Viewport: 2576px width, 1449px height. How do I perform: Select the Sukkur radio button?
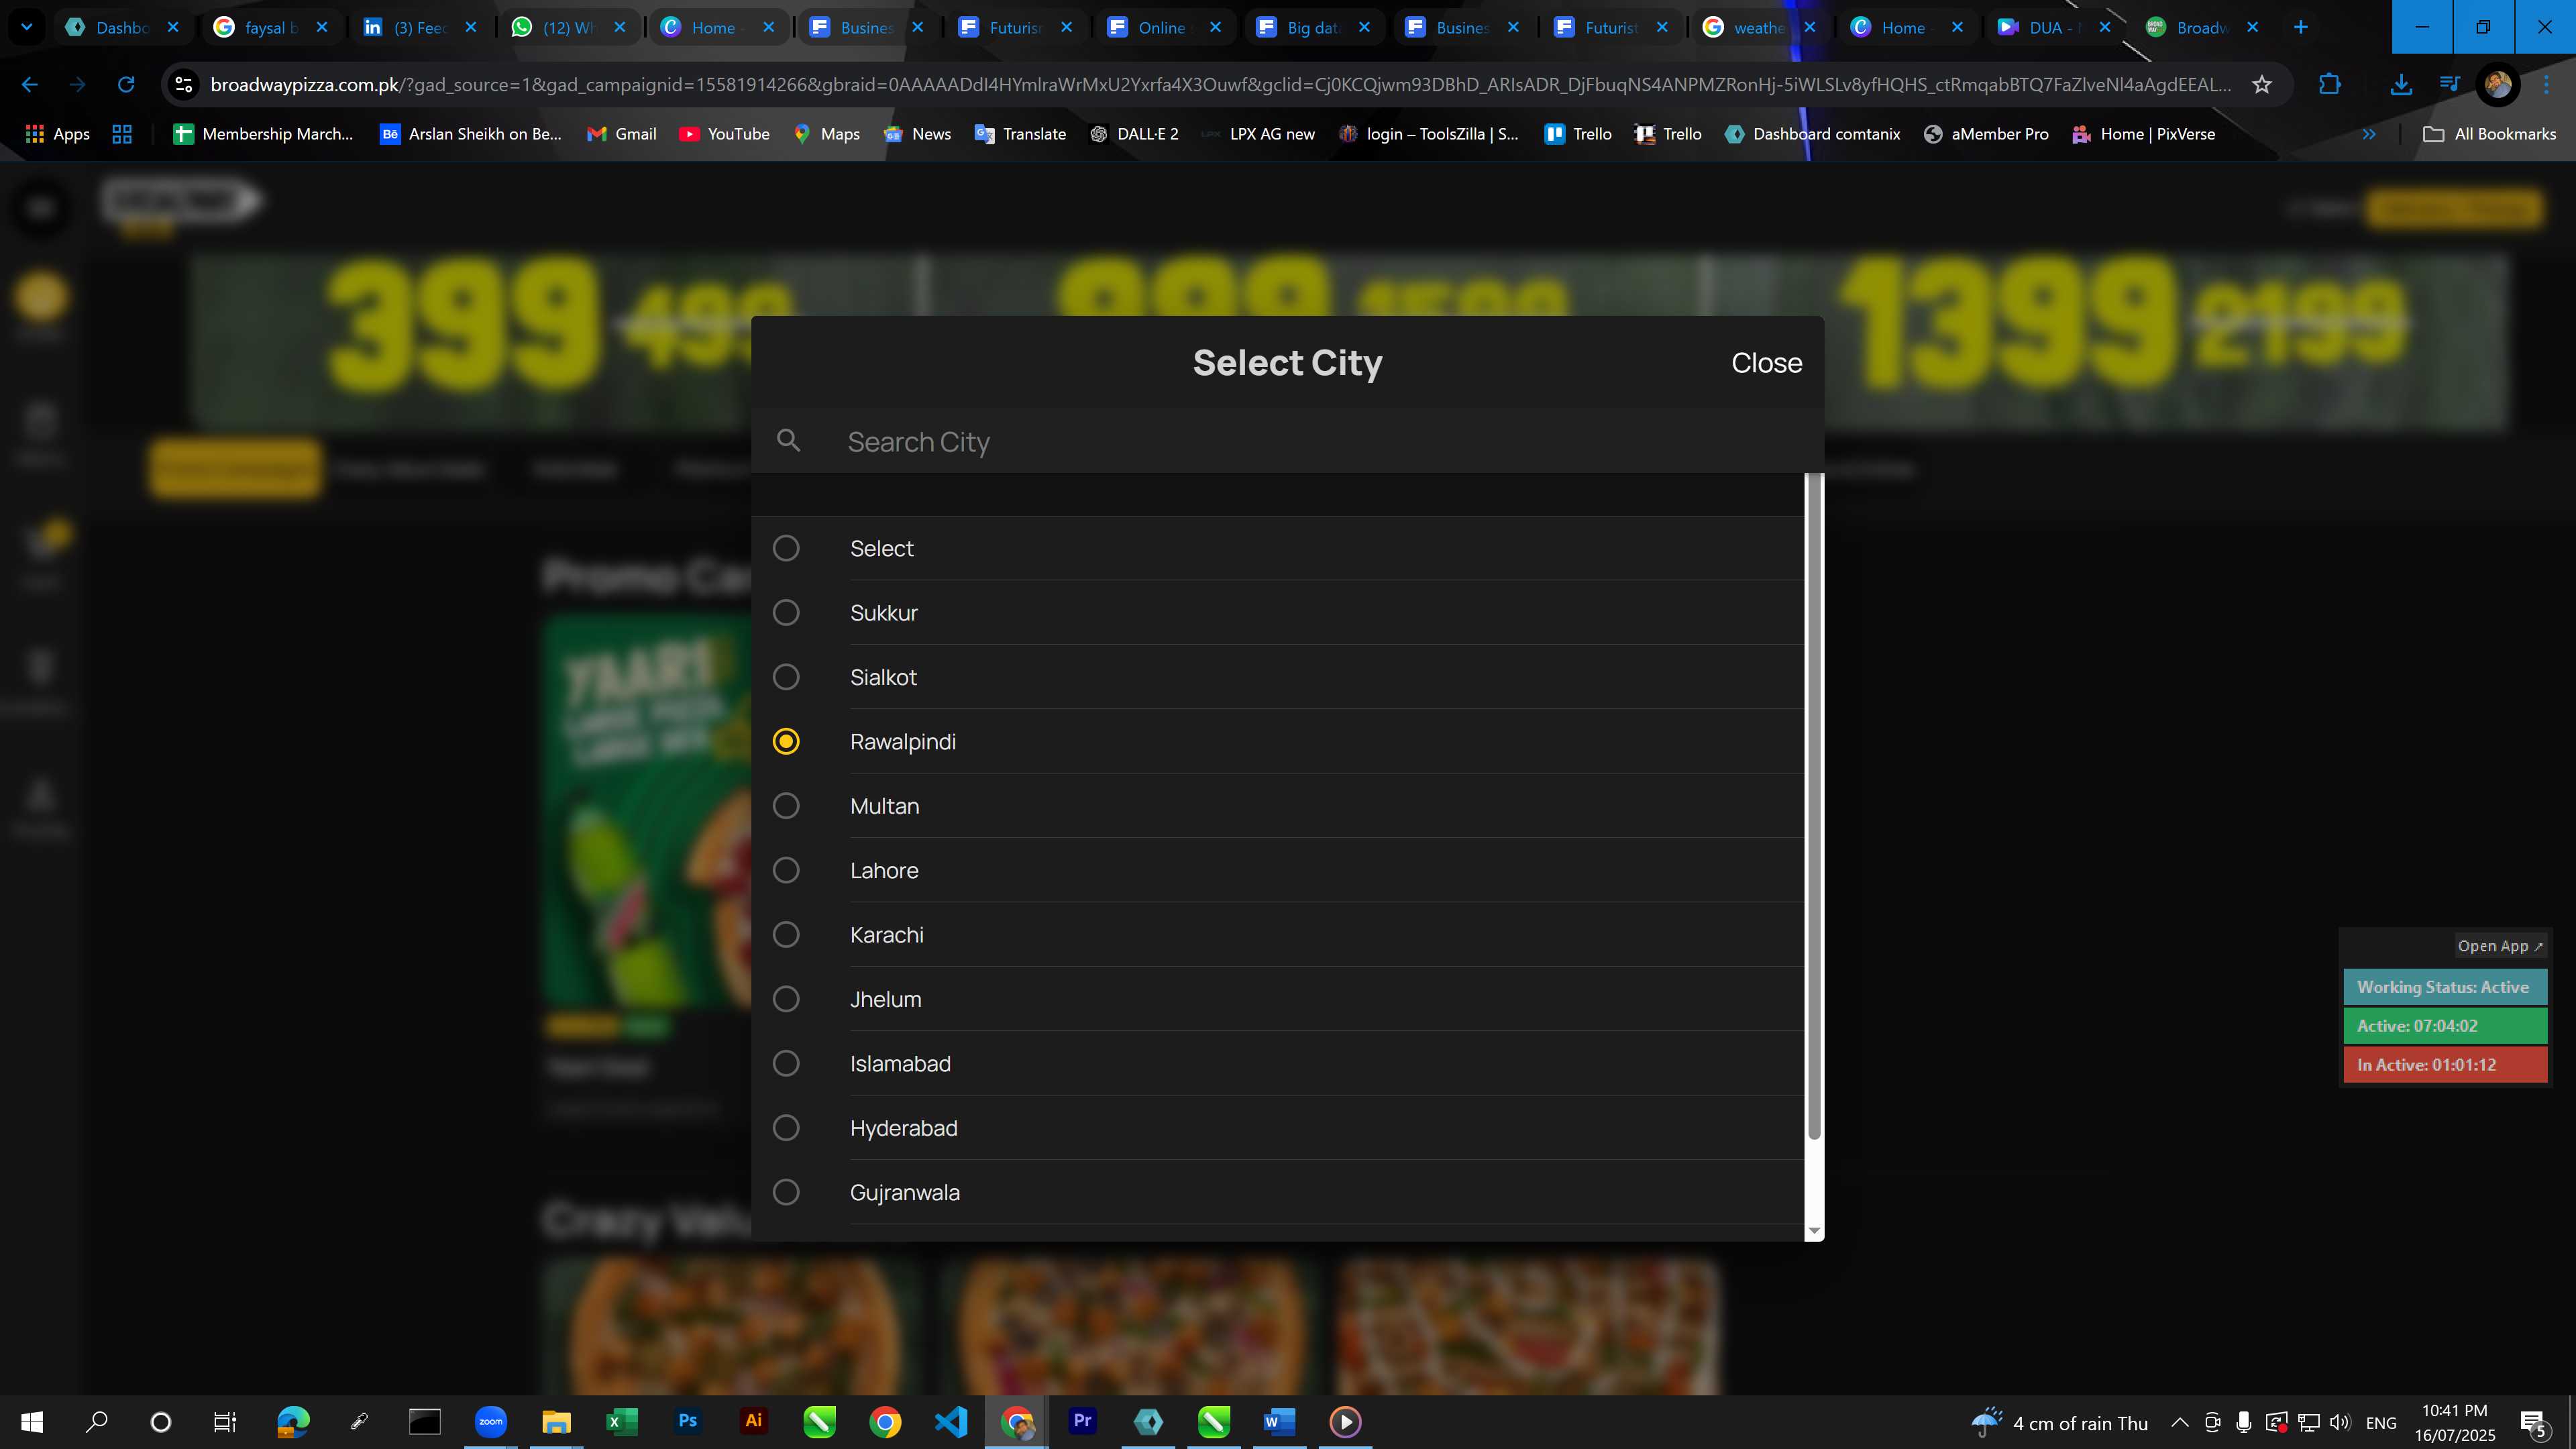[786, 612]
